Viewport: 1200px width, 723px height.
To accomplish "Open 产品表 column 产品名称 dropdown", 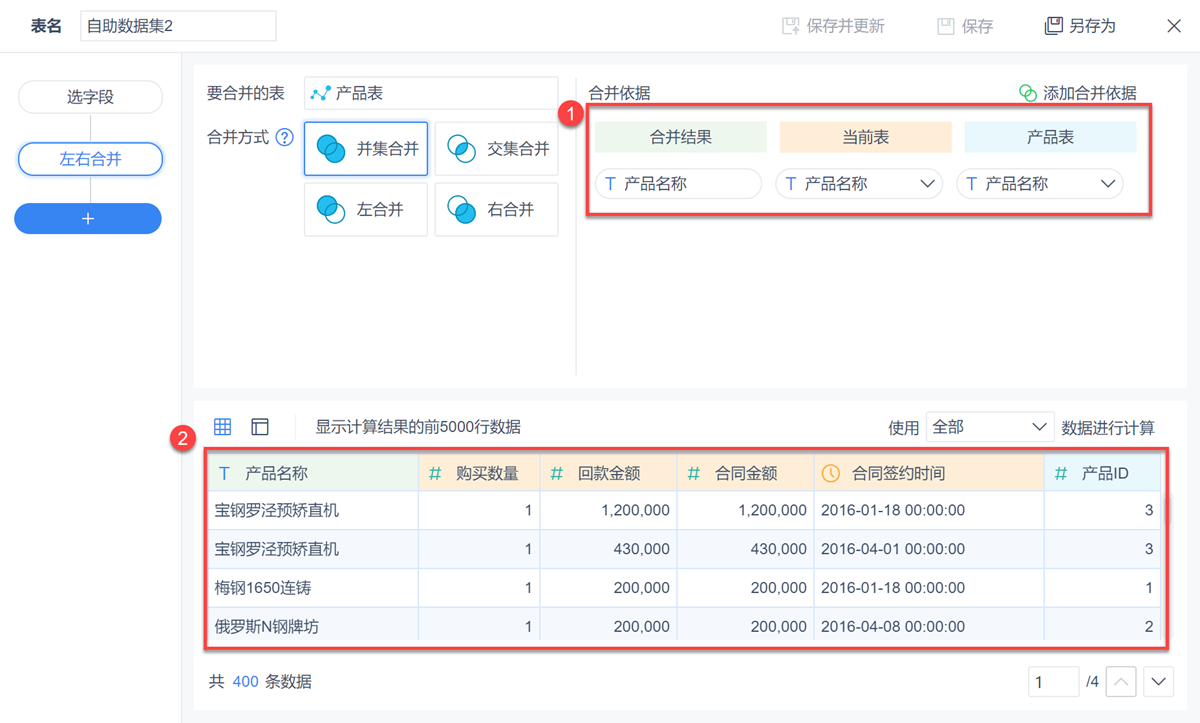I will pos(1040,184).
